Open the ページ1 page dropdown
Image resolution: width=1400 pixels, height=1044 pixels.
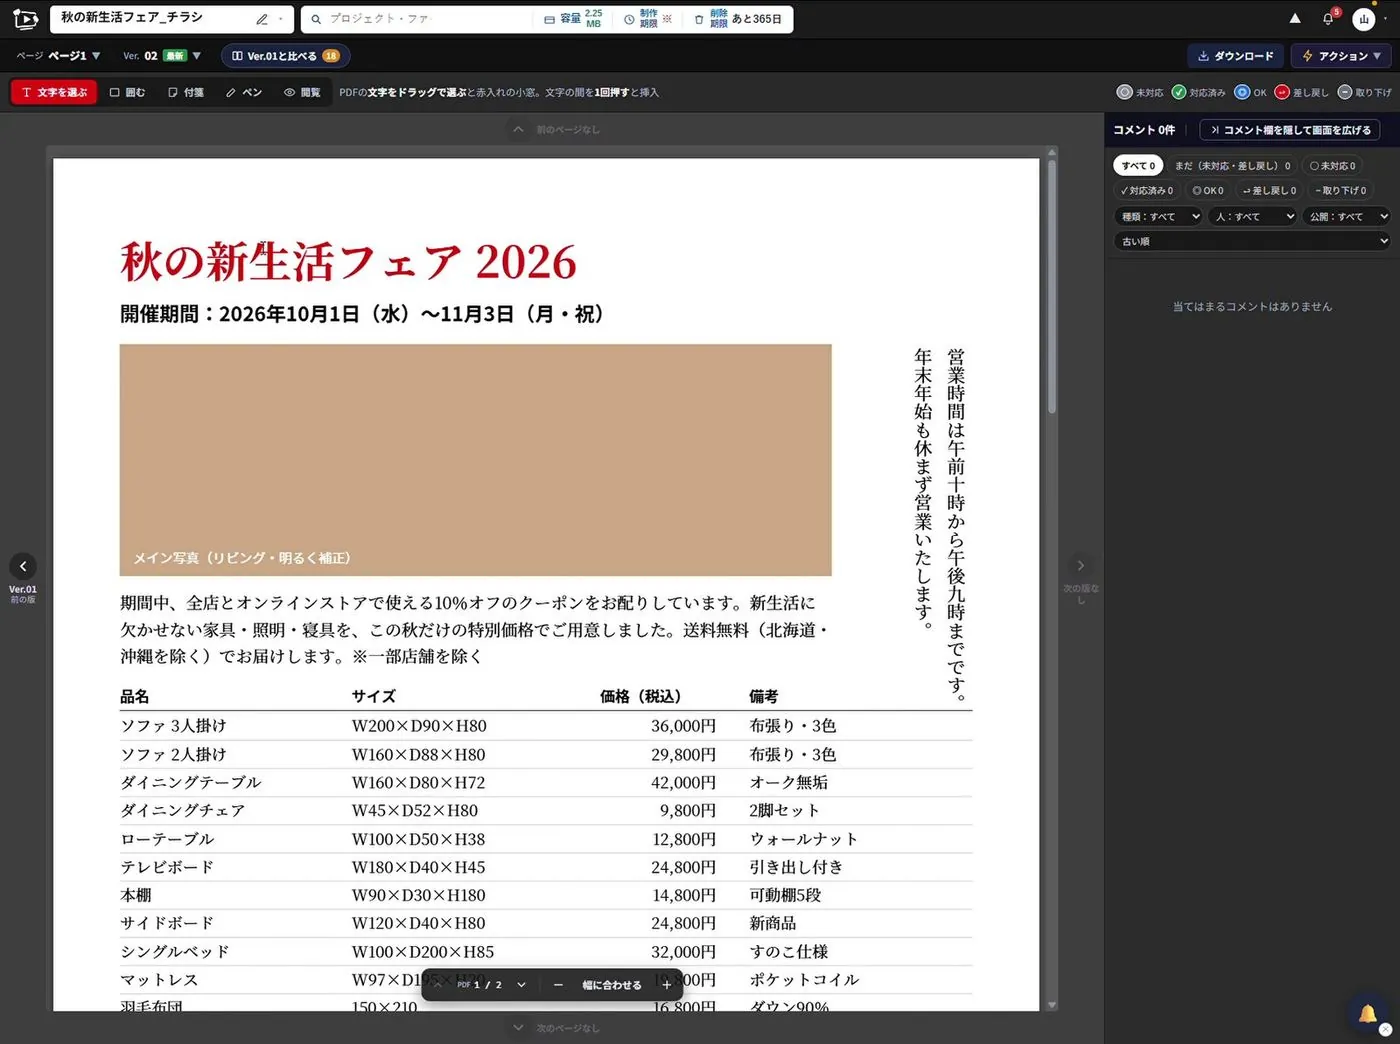(59, 56)
